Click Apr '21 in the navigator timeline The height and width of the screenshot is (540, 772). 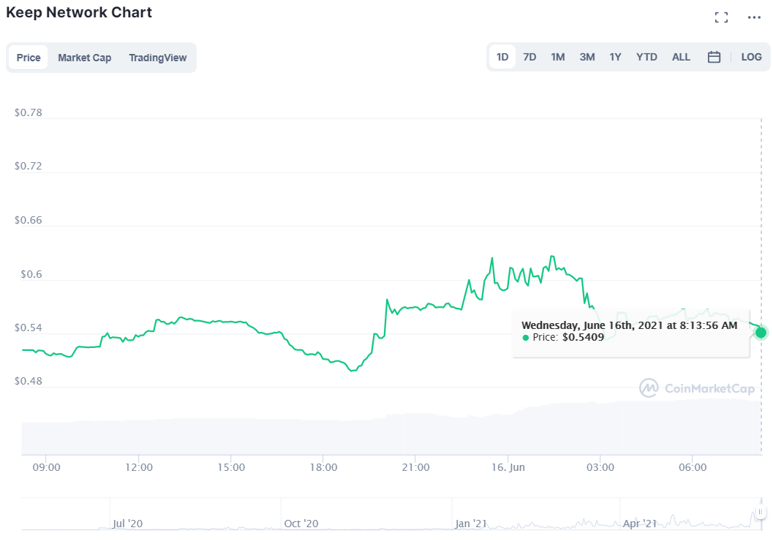(640, 523)
